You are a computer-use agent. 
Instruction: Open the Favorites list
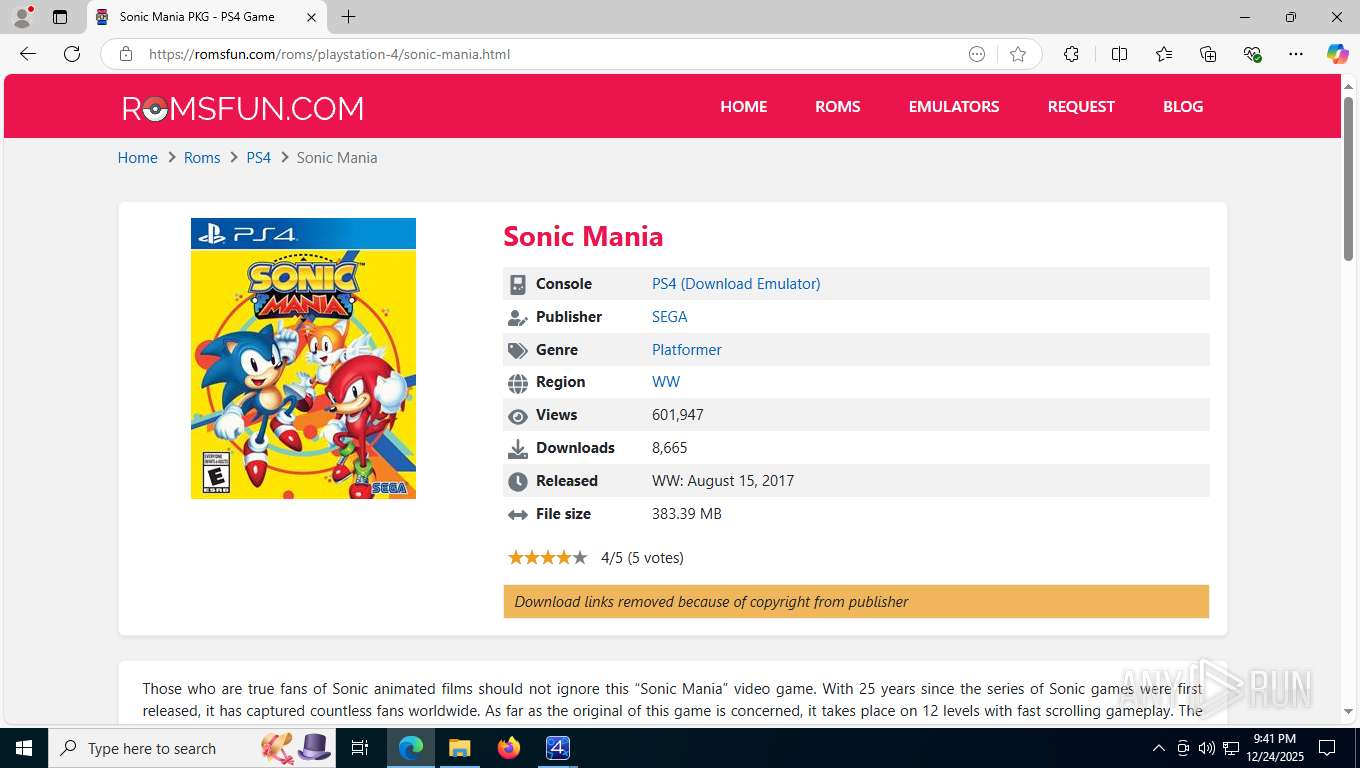[1164, 54]
